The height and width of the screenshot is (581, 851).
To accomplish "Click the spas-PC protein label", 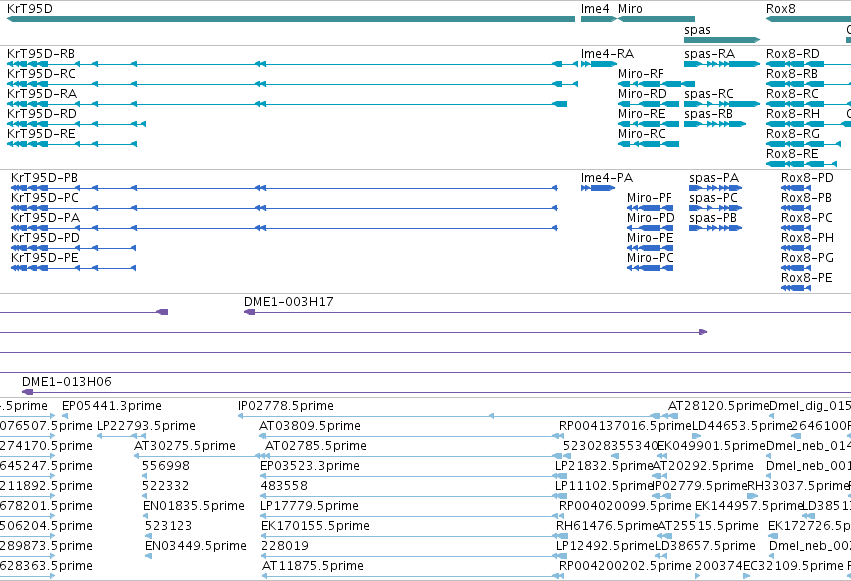I will click(x=713, y=198).
